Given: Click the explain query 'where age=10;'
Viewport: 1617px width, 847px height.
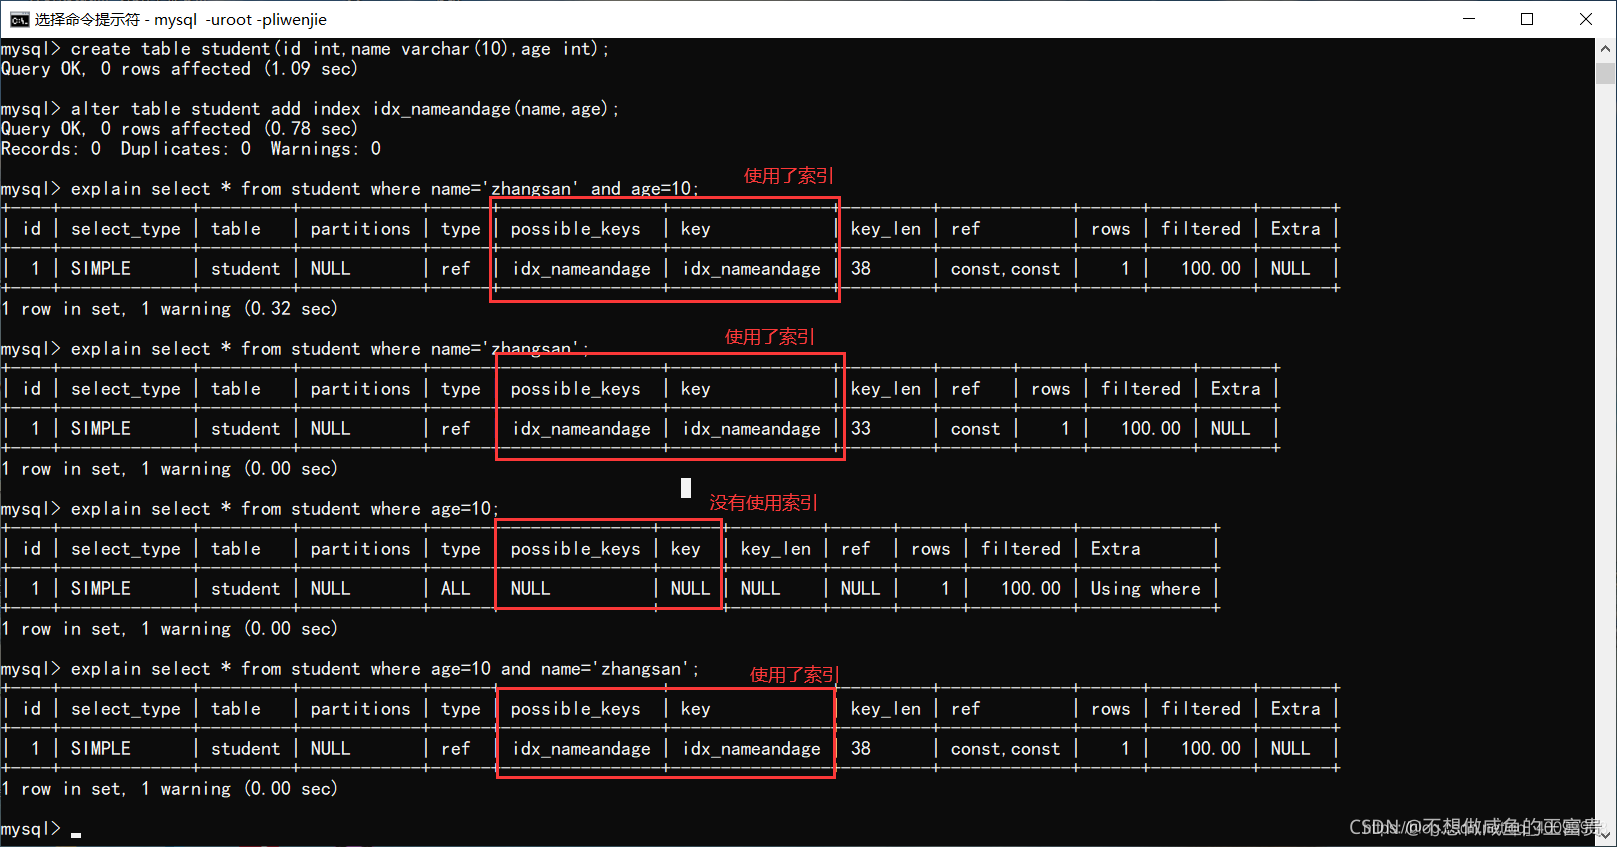Looking at the screenshot, I should tap(250, 509).
